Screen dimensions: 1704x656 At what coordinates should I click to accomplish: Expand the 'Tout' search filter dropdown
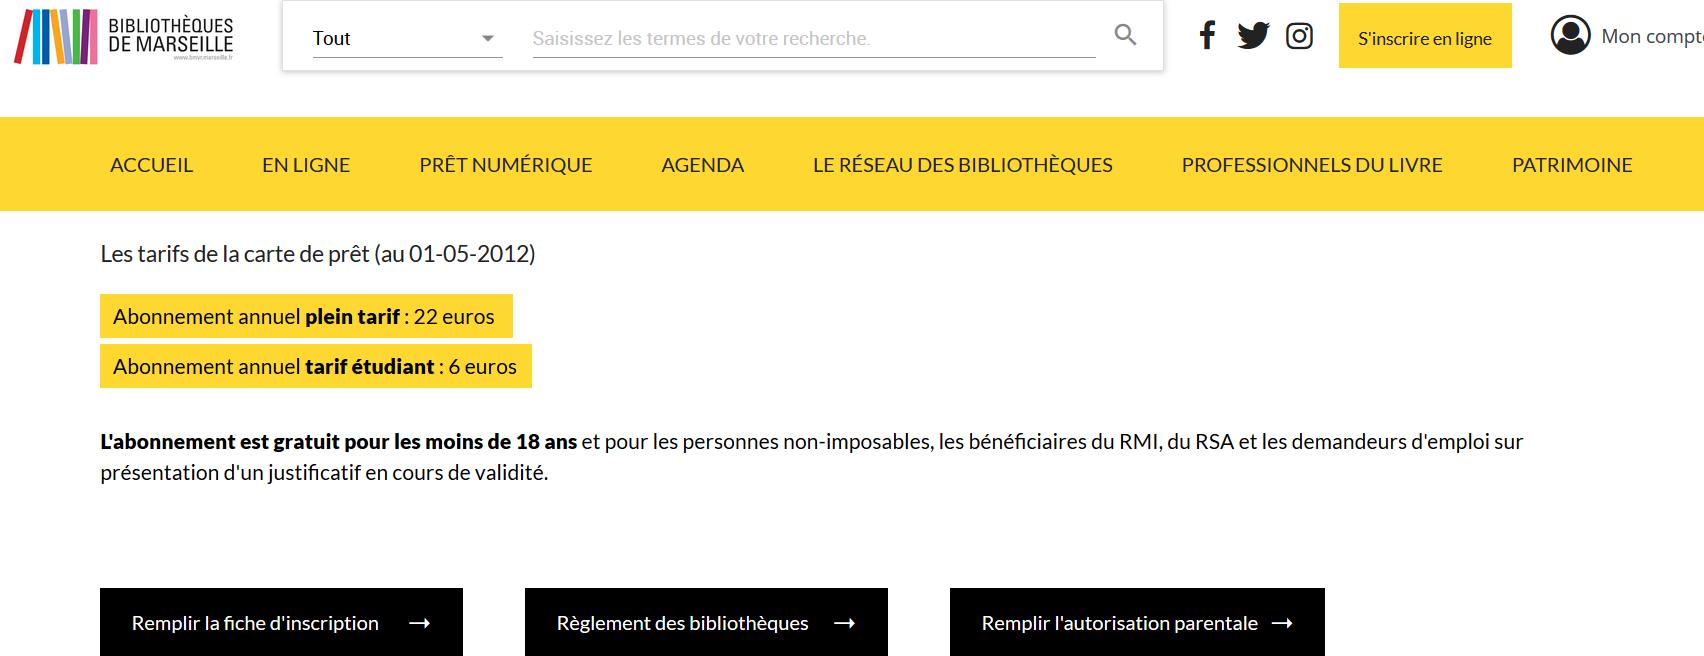coord(407,38)
